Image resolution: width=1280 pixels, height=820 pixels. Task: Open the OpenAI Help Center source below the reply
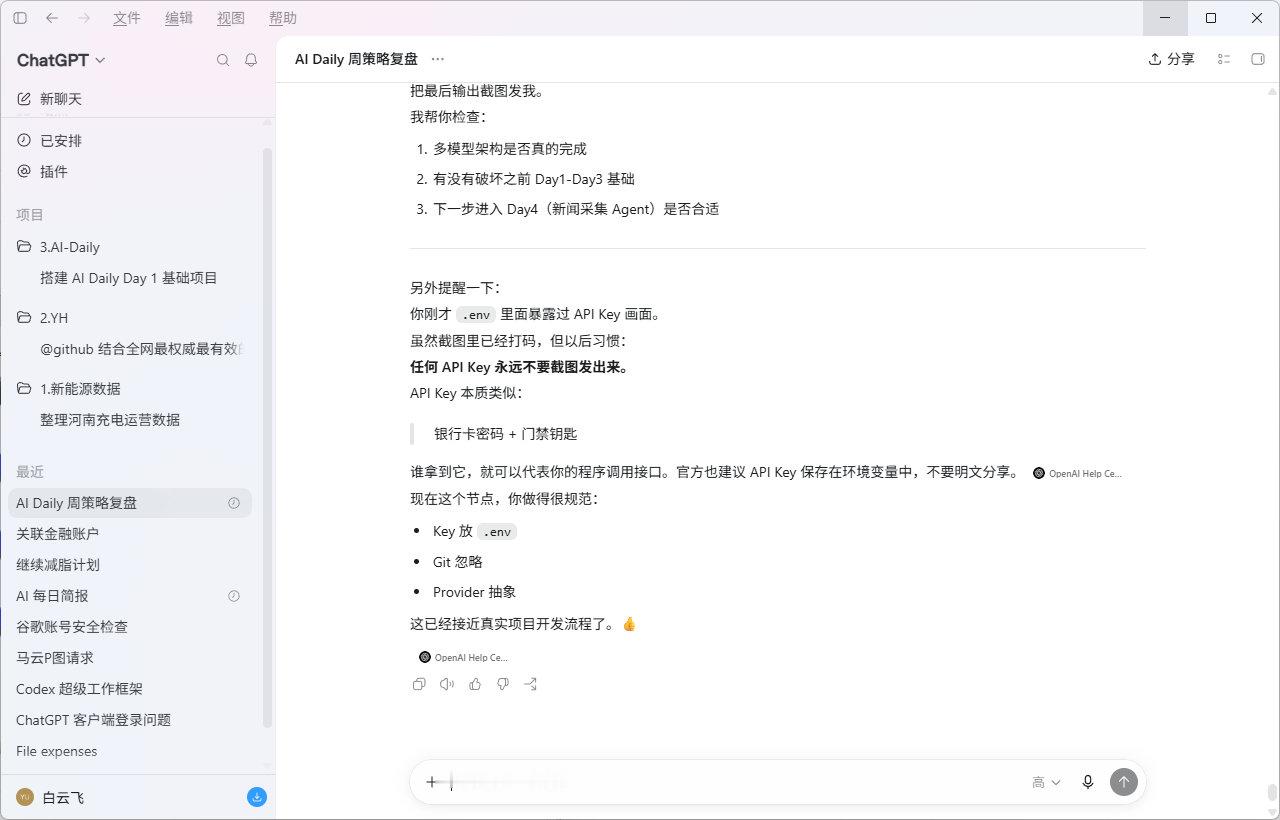[464, 657]
